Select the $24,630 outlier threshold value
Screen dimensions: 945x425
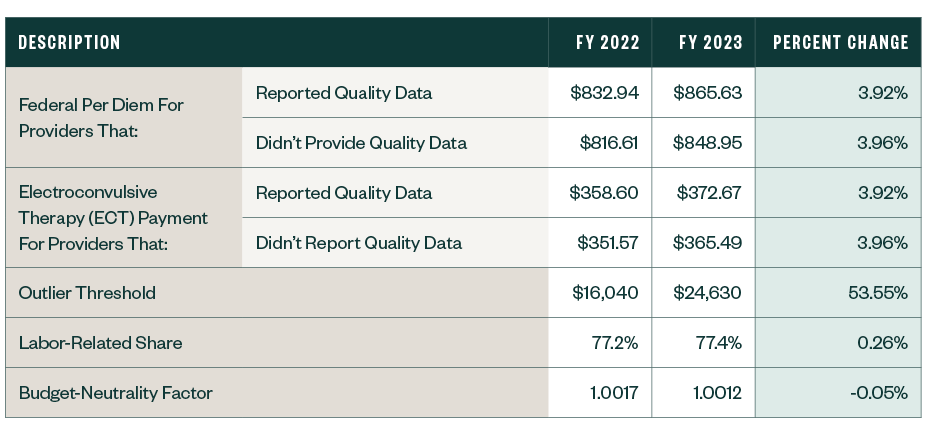(x=708, y=293)
